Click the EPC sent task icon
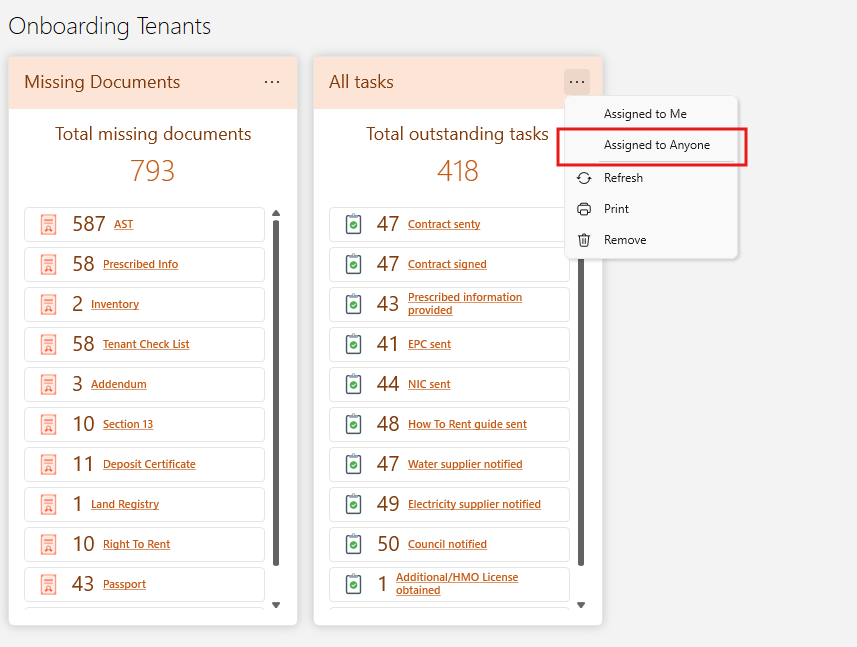Viewport: 857px width, 647px height. click(x=353, y=344)
